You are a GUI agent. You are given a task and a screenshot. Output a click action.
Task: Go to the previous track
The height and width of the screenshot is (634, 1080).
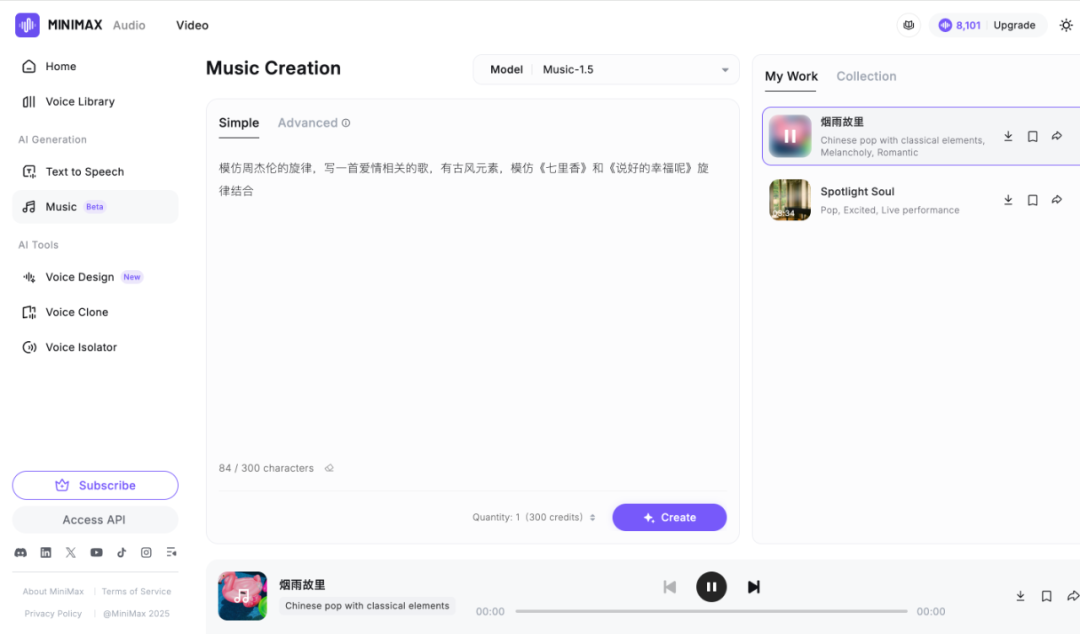click(669, 587)
